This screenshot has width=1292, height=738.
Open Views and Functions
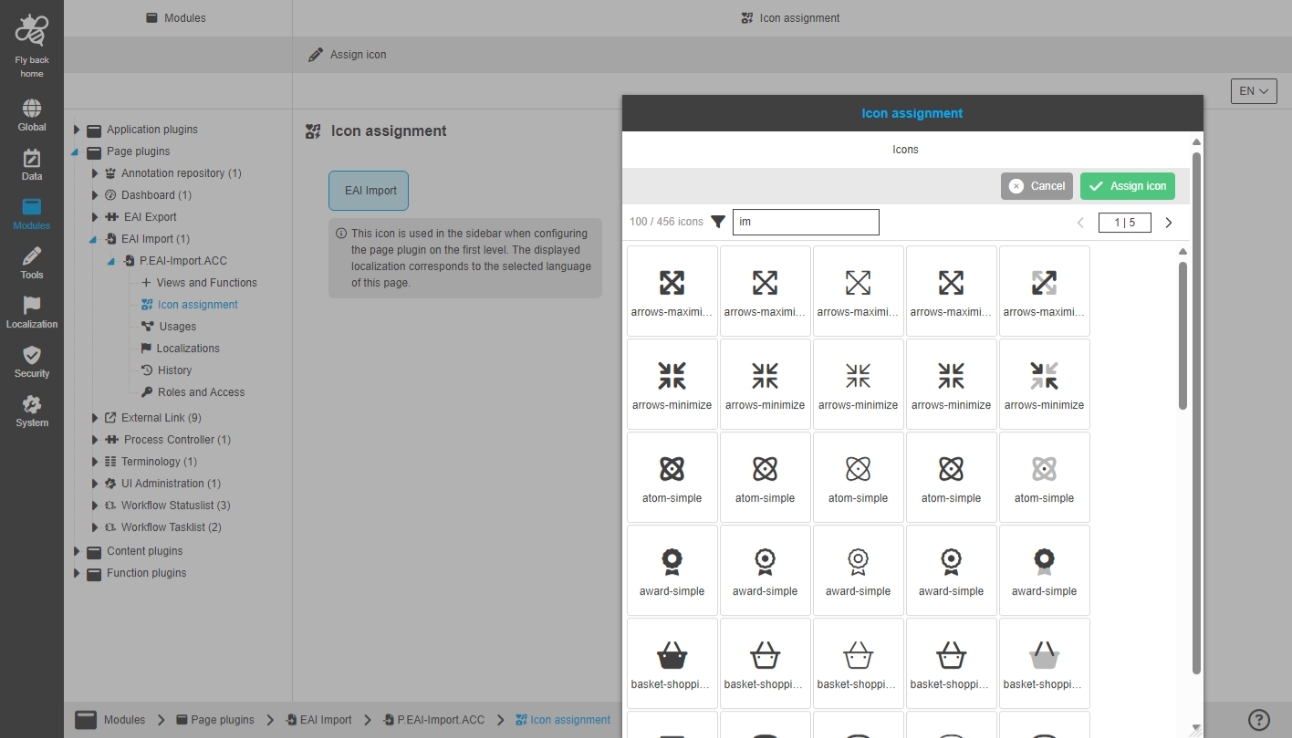pos(199,283)
